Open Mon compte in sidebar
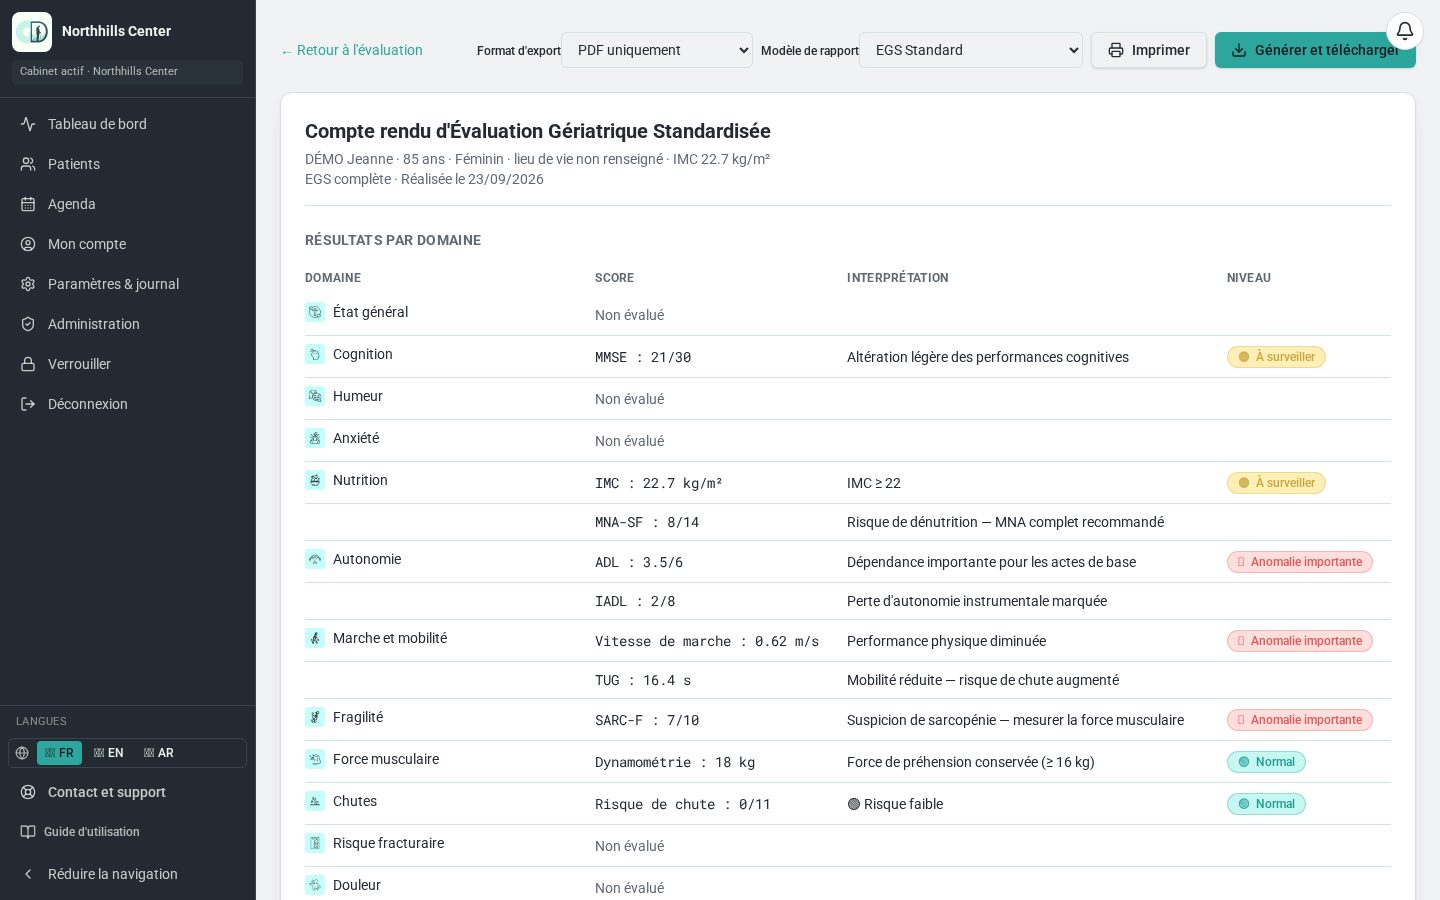 point(128,244)
